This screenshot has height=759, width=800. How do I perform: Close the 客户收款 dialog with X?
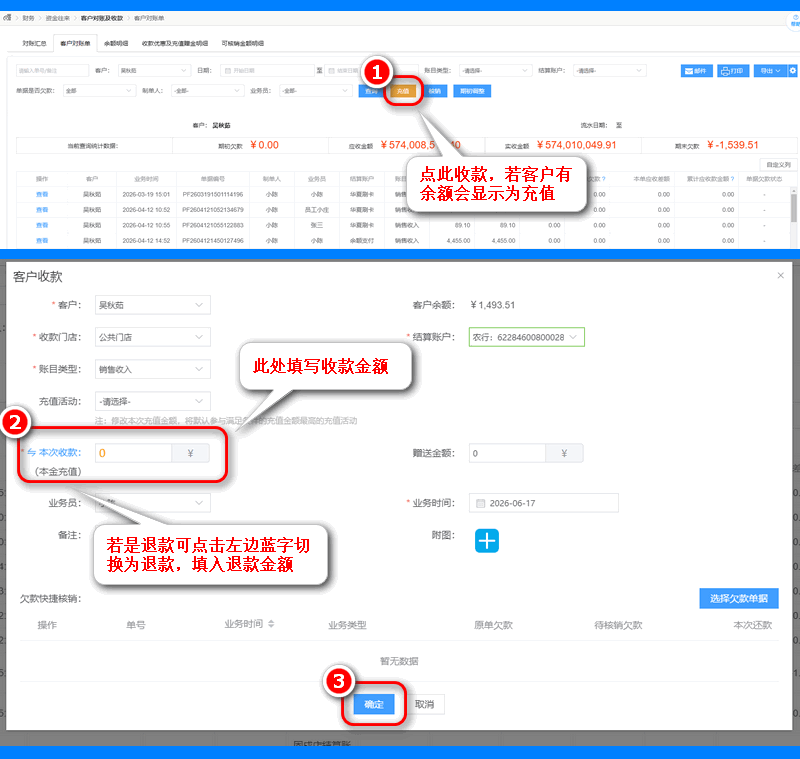click(x=780, y=275)
